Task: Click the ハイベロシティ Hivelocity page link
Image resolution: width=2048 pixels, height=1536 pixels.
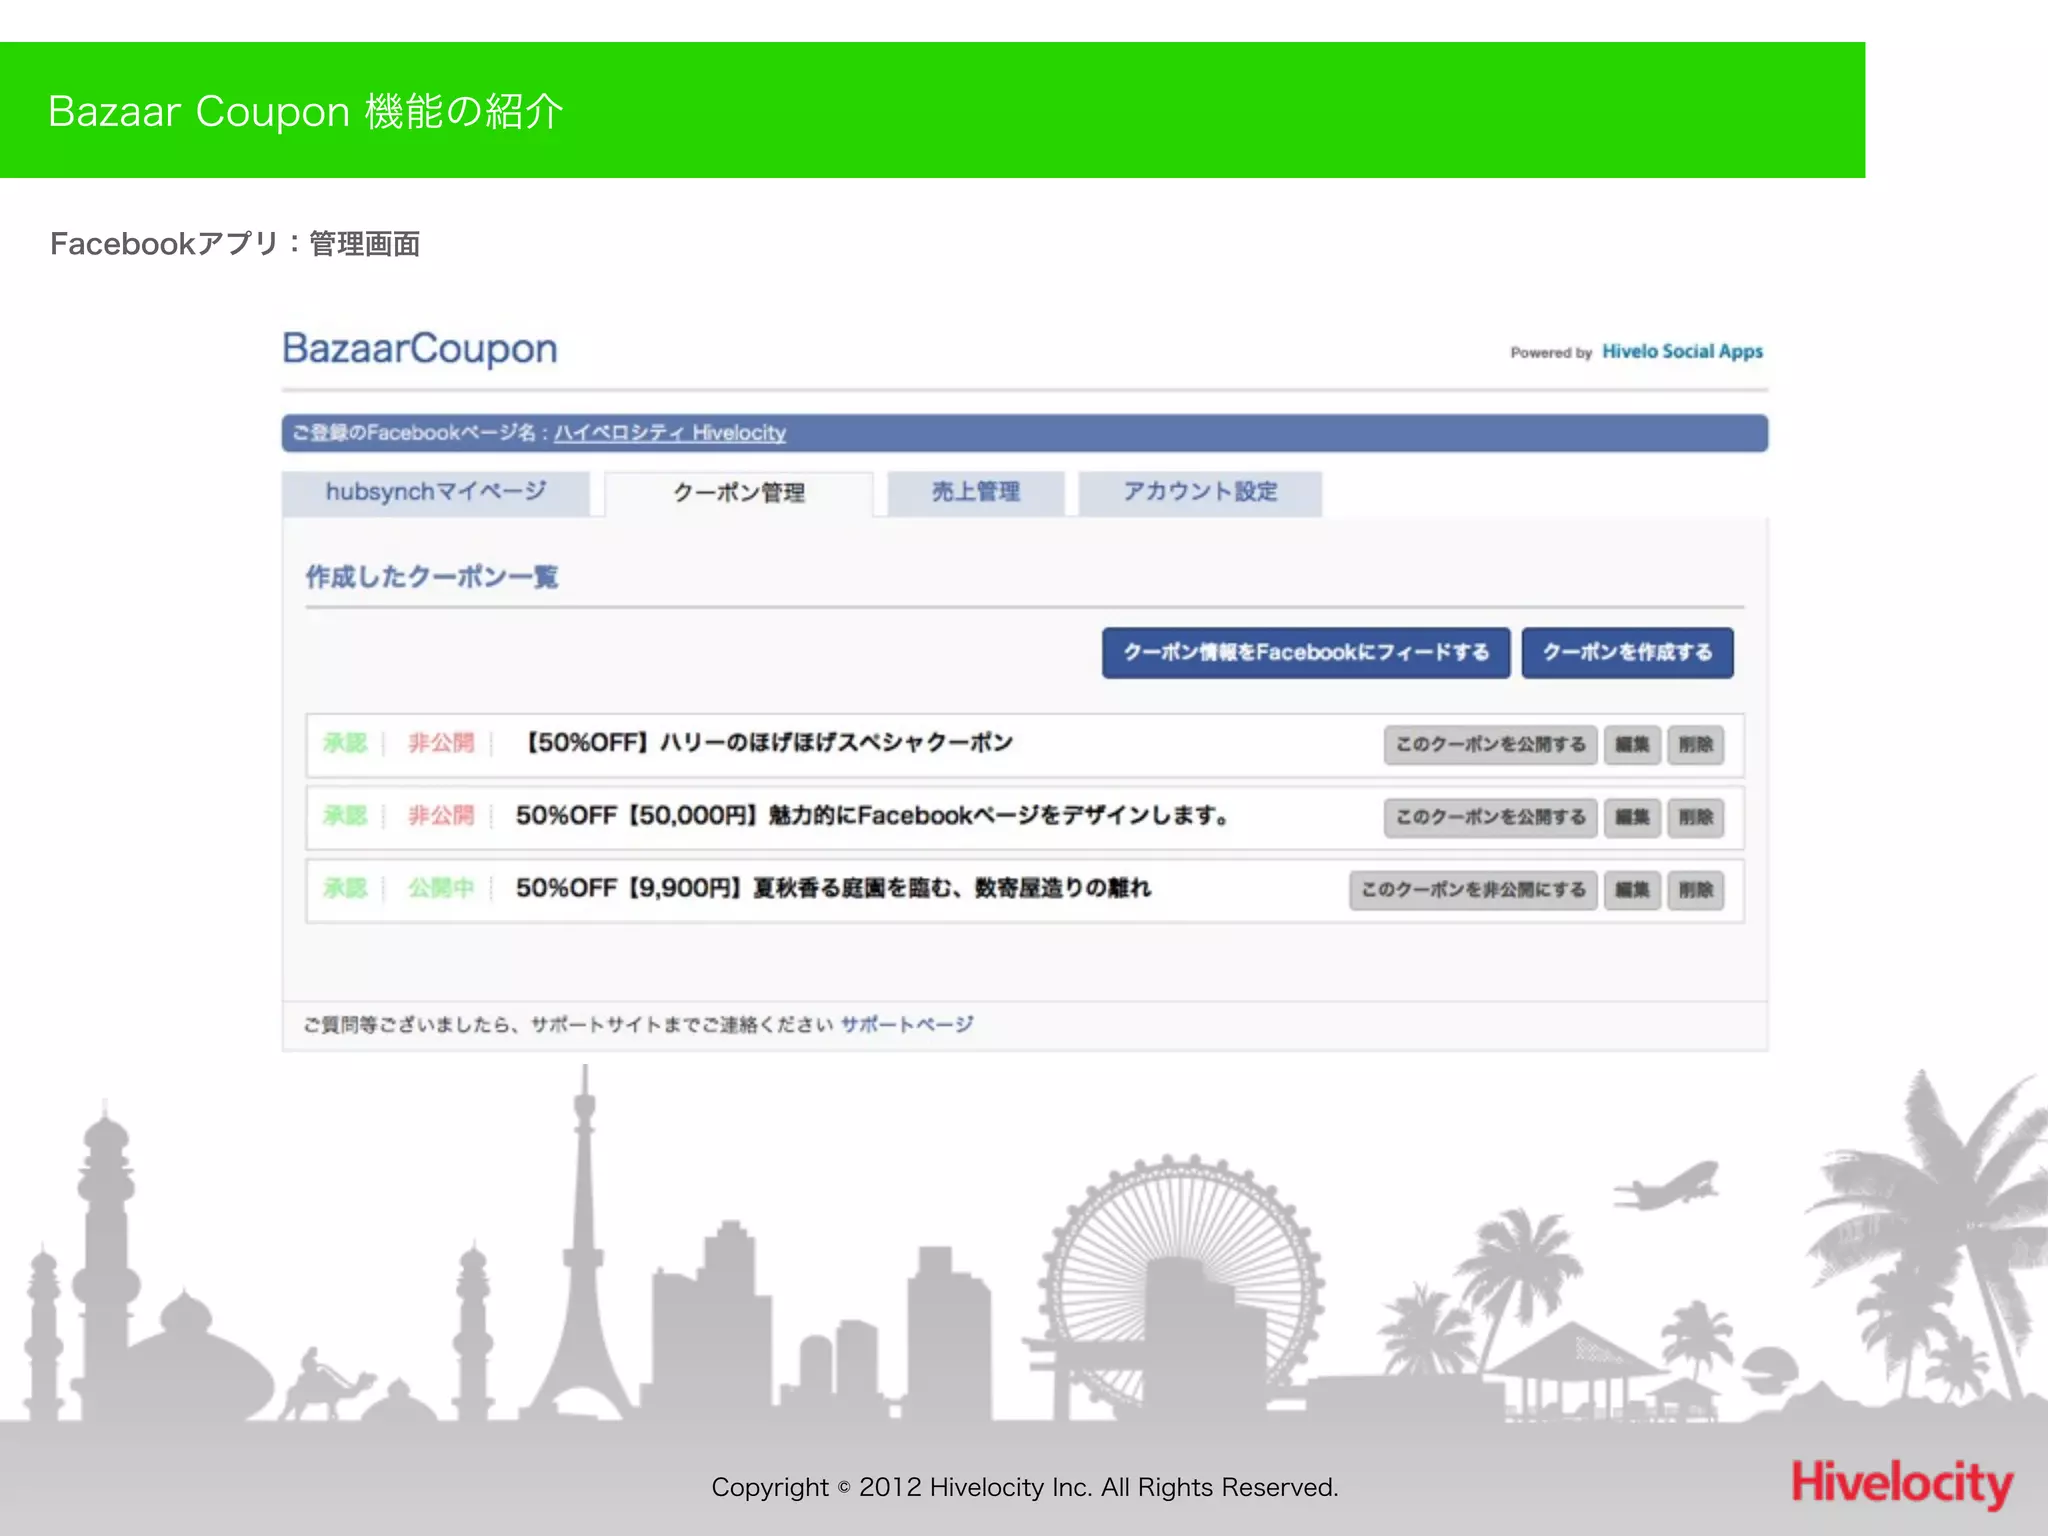Action: pyautogui.click(x=670, y=433)
